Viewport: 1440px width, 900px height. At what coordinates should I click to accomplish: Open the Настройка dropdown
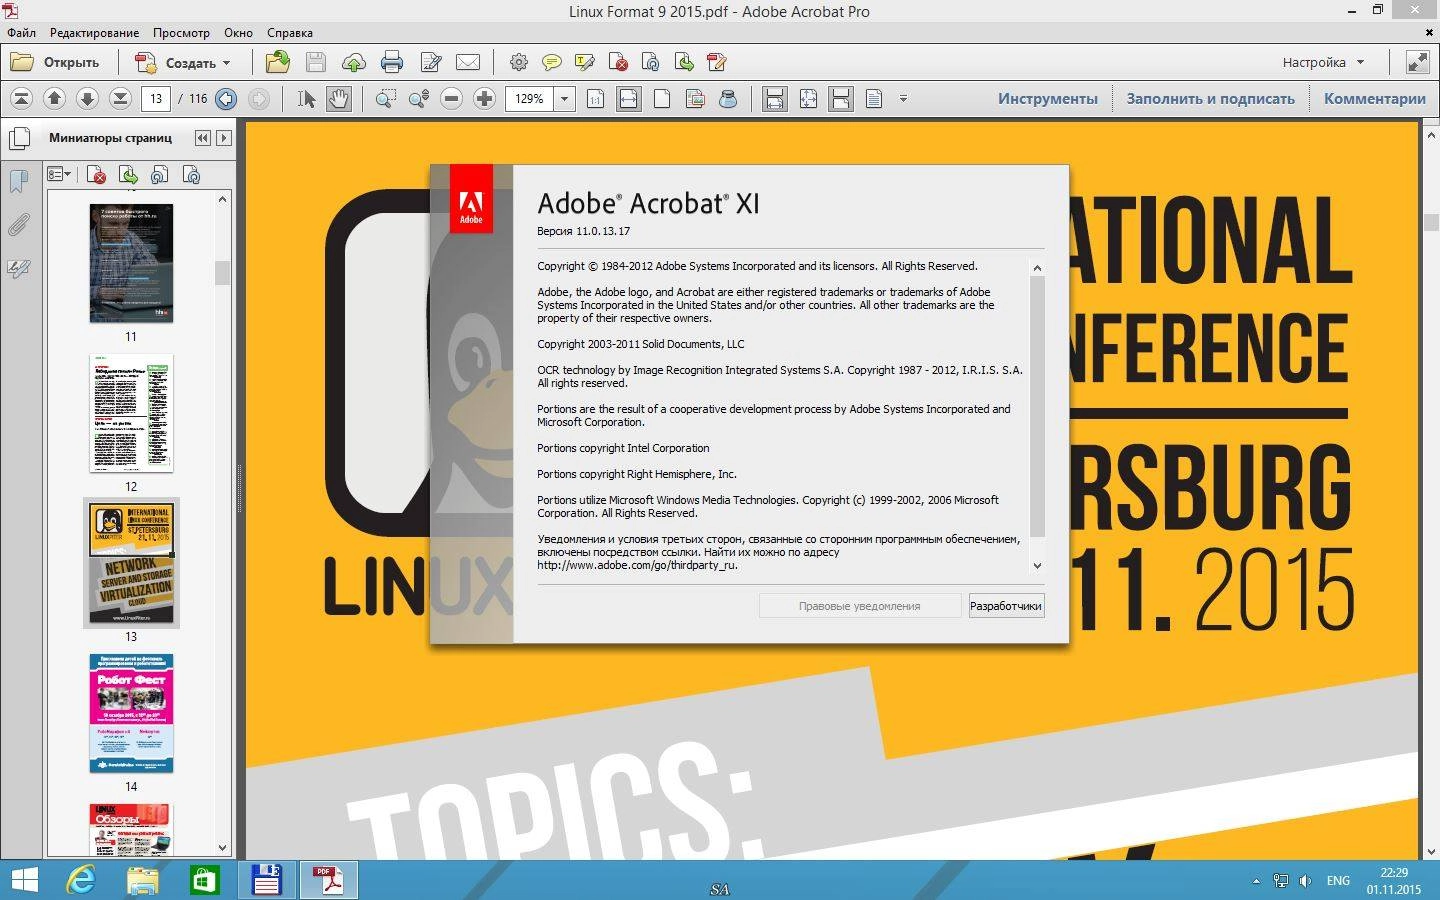pyautogui.click(x=1323, y=62)
